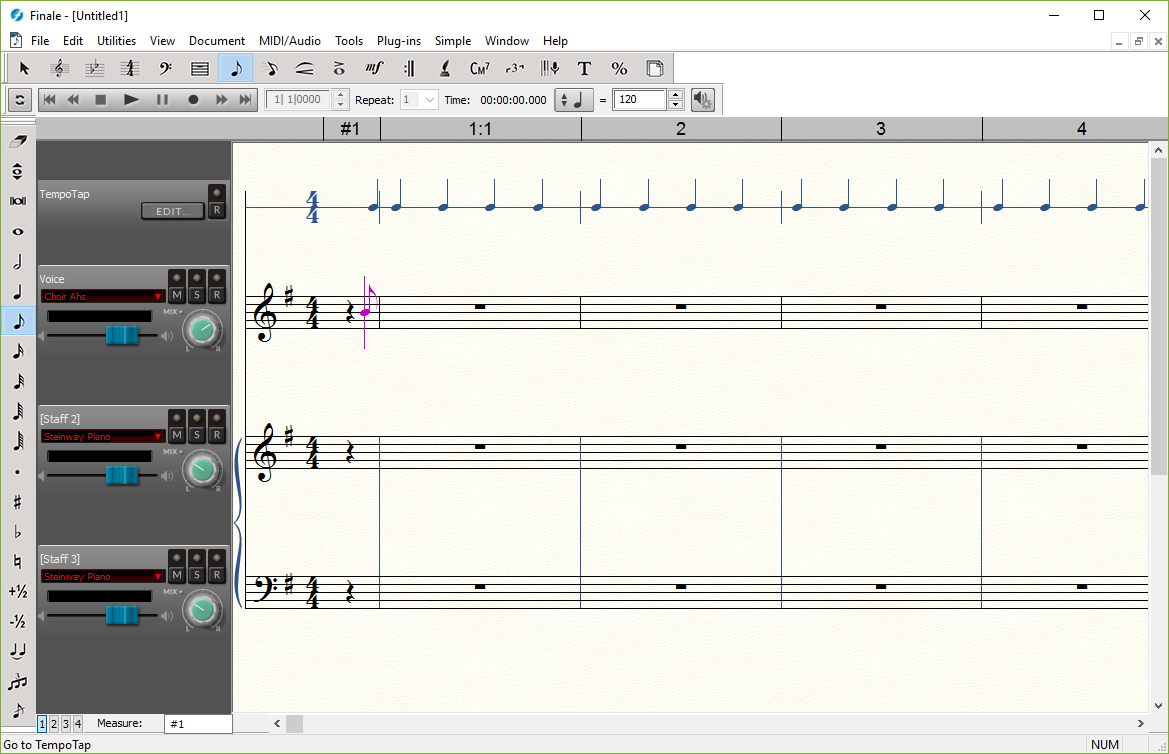Select the Smart Shape slur tool
Viewport: 1169px width, 754px height.
point(304,69)
